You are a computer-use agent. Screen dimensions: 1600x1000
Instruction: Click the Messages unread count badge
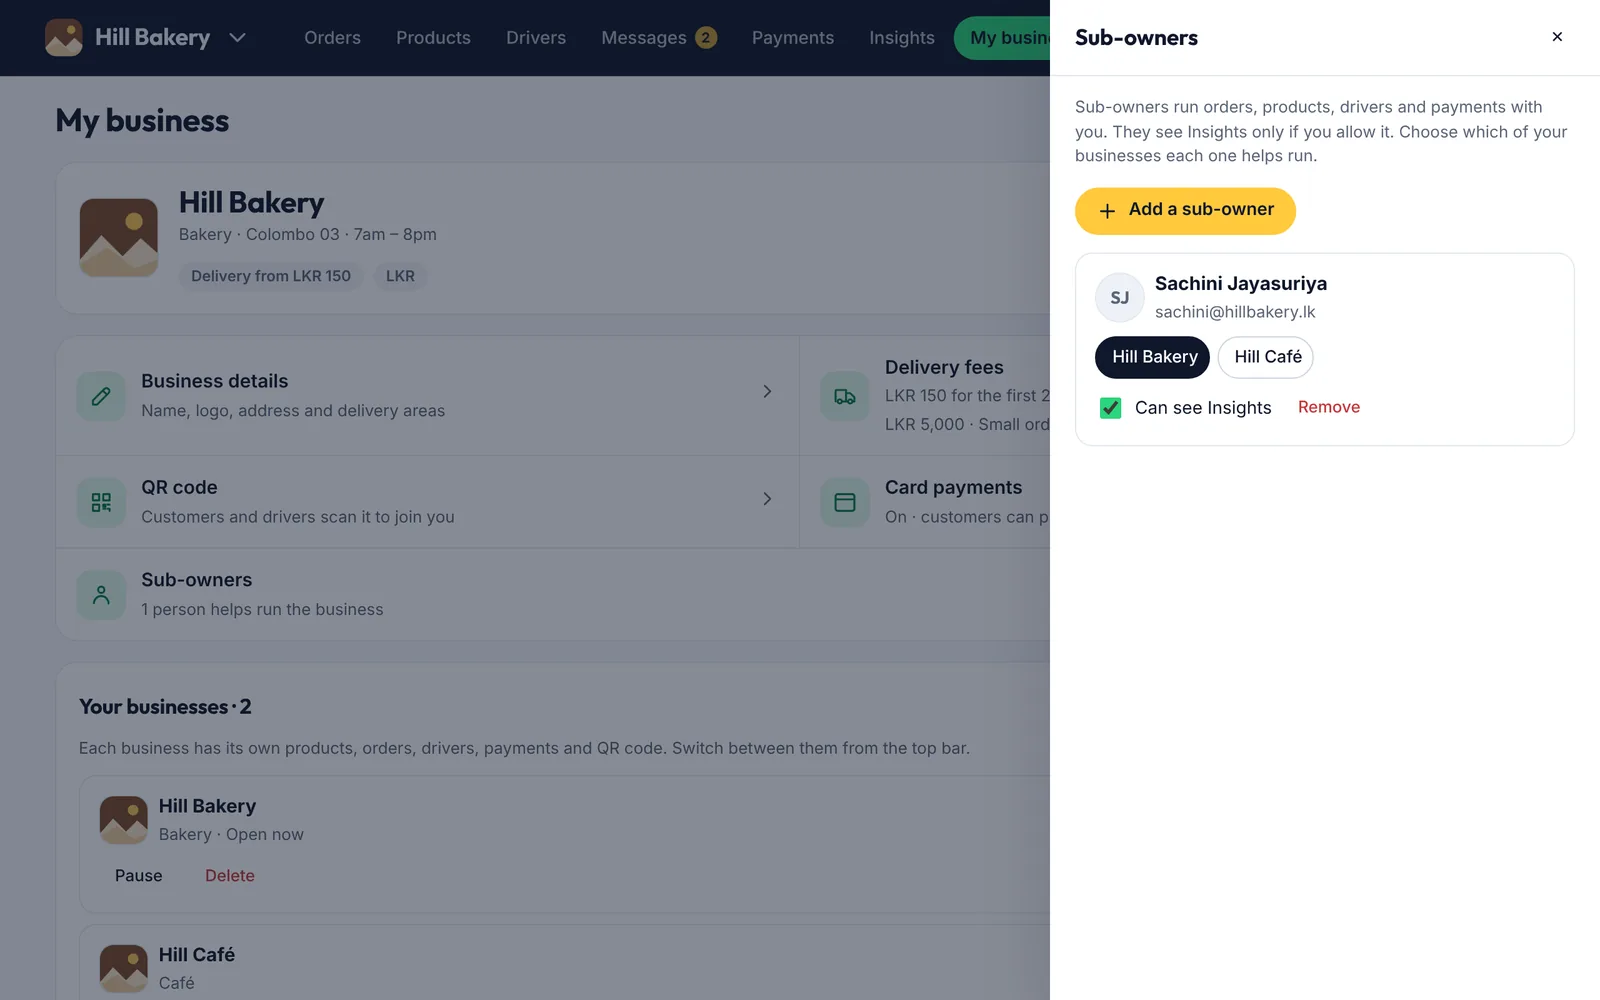coord(706,38)
